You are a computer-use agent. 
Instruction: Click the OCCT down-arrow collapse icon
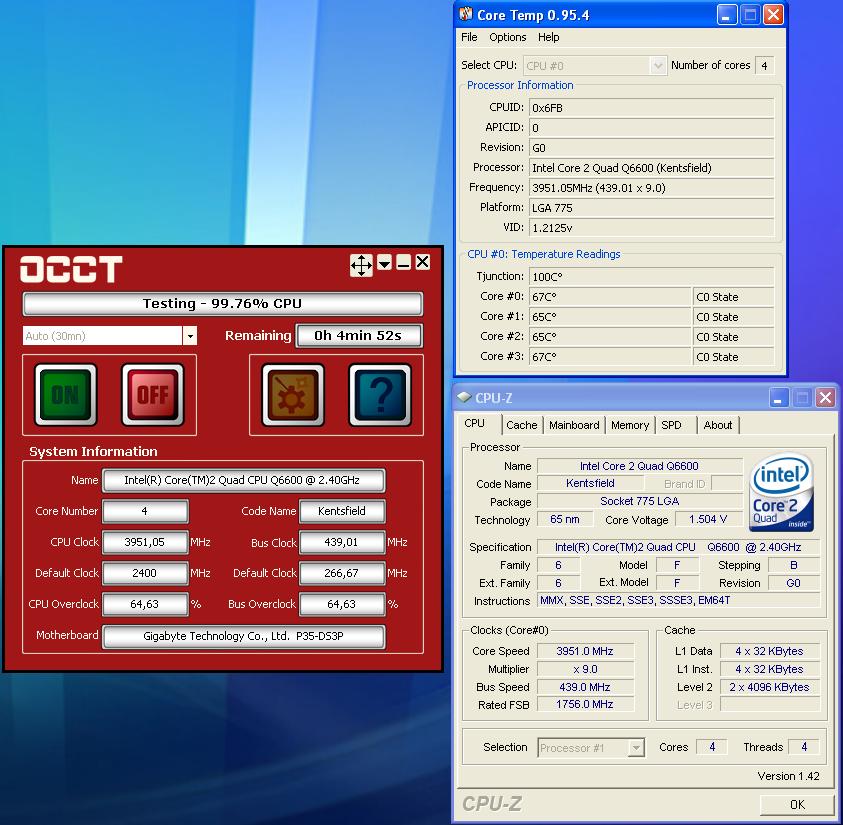pyautogui.click(x=384, y=263)
